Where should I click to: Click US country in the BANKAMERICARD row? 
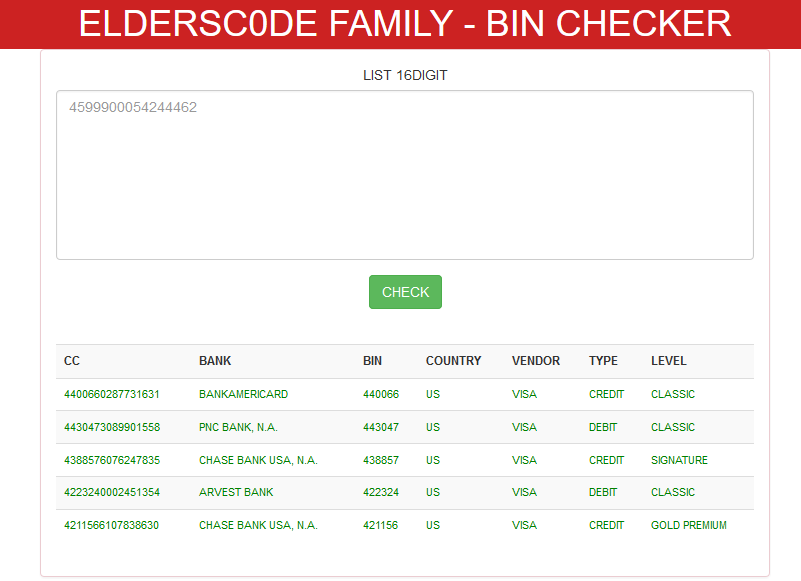(433, 394)
